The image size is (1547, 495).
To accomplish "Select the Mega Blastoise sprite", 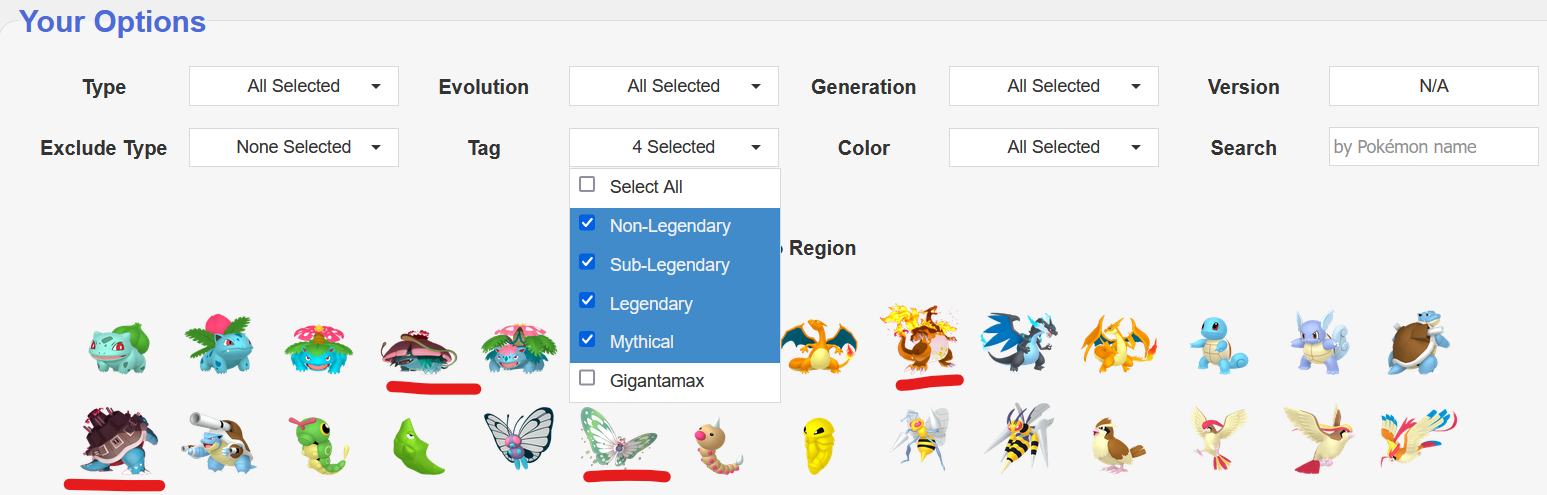I will coord(219,442).
